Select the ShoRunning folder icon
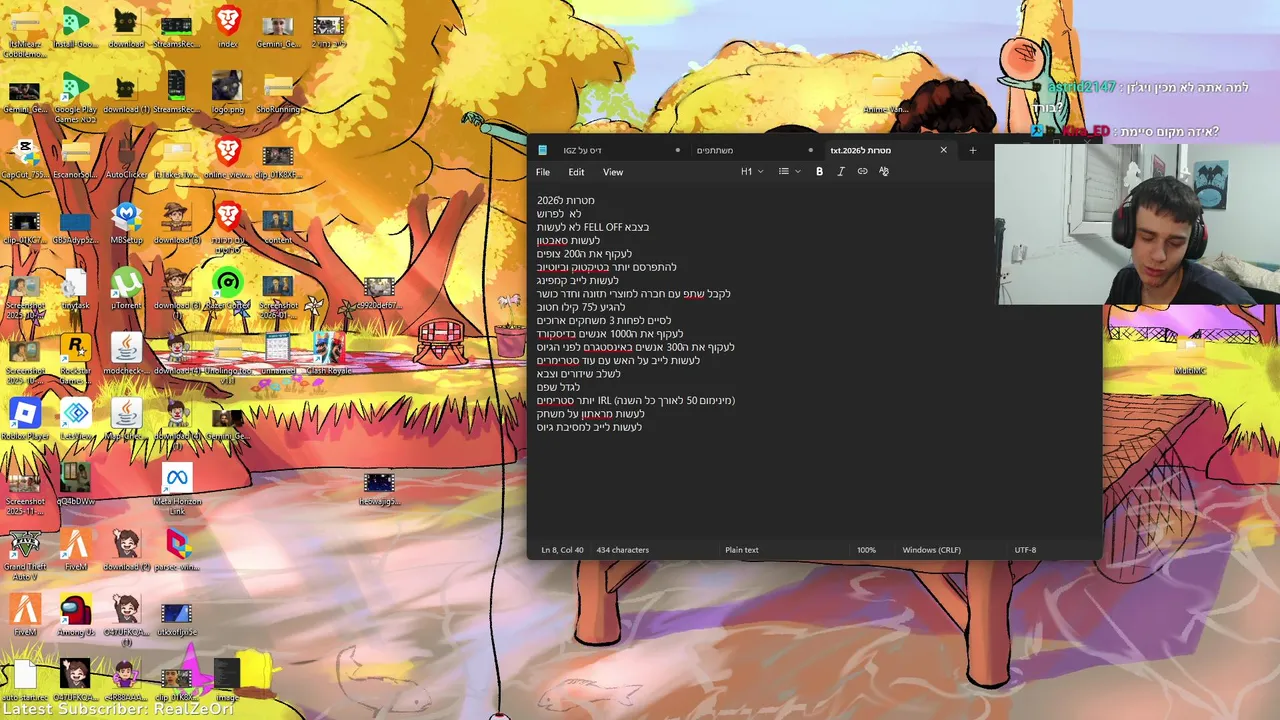Screen dimensions: 1280x720 [x=278, y=93]
